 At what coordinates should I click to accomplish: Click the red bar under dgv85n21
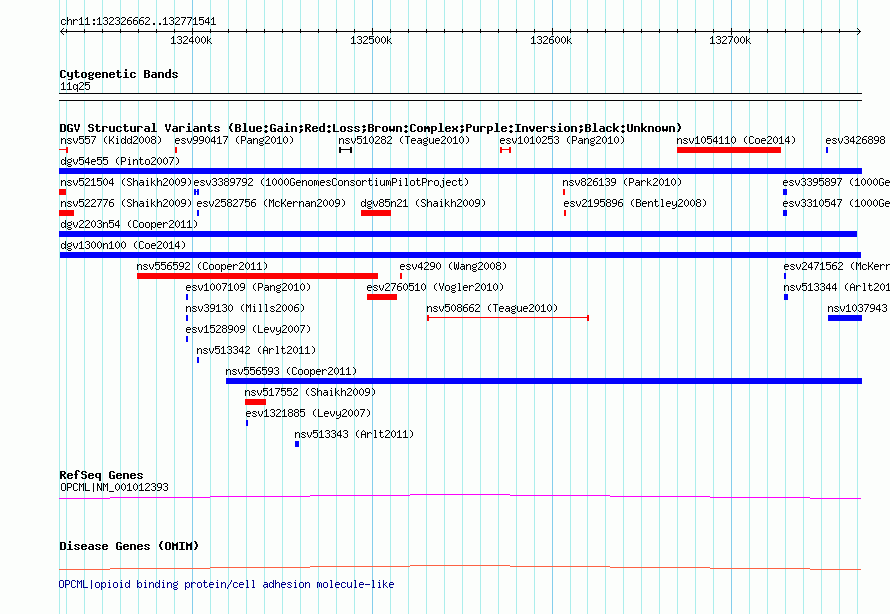[x=376, y=213]
